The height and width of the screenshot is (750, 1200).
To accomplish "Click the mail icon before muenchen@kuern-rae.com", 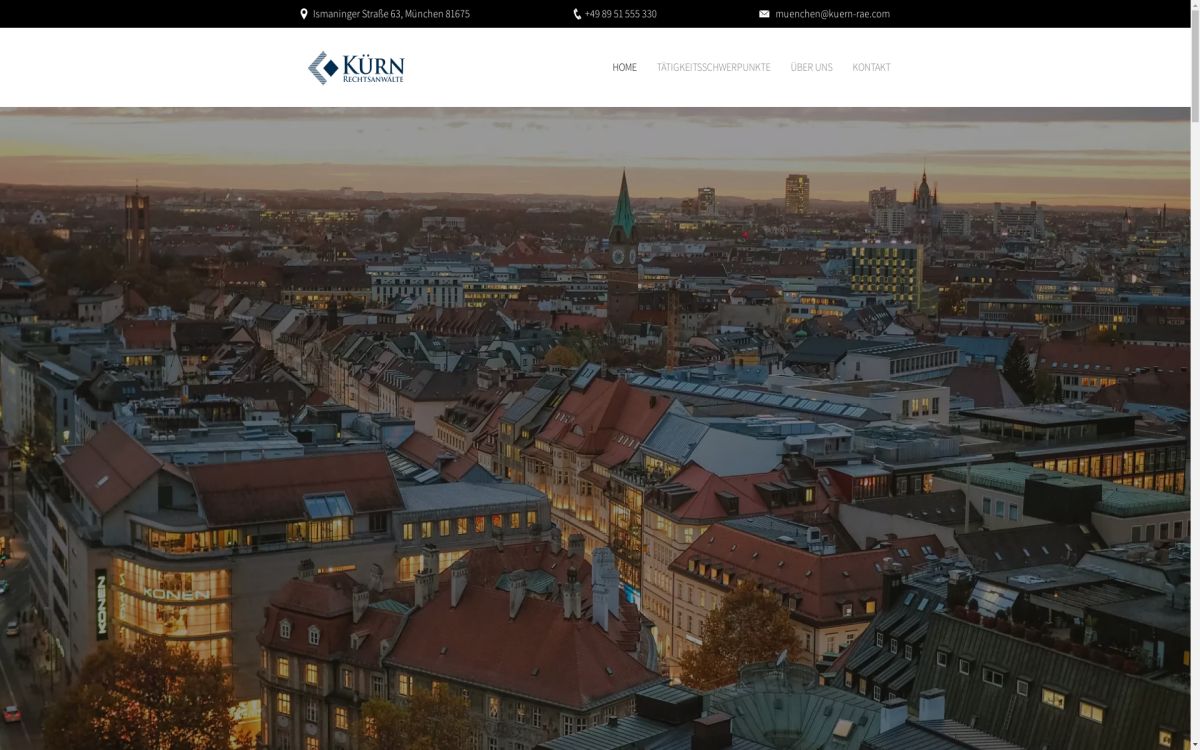I will [x=764, y=13].
